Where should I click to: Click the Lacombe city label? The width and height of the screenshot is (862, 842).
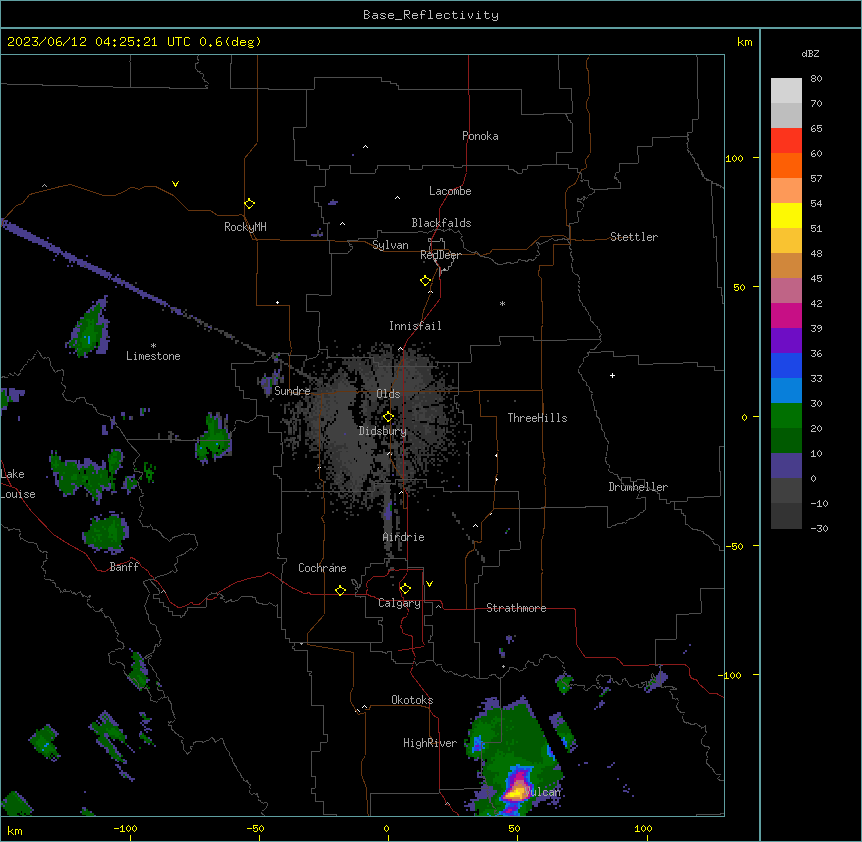[x=450, y=191]
